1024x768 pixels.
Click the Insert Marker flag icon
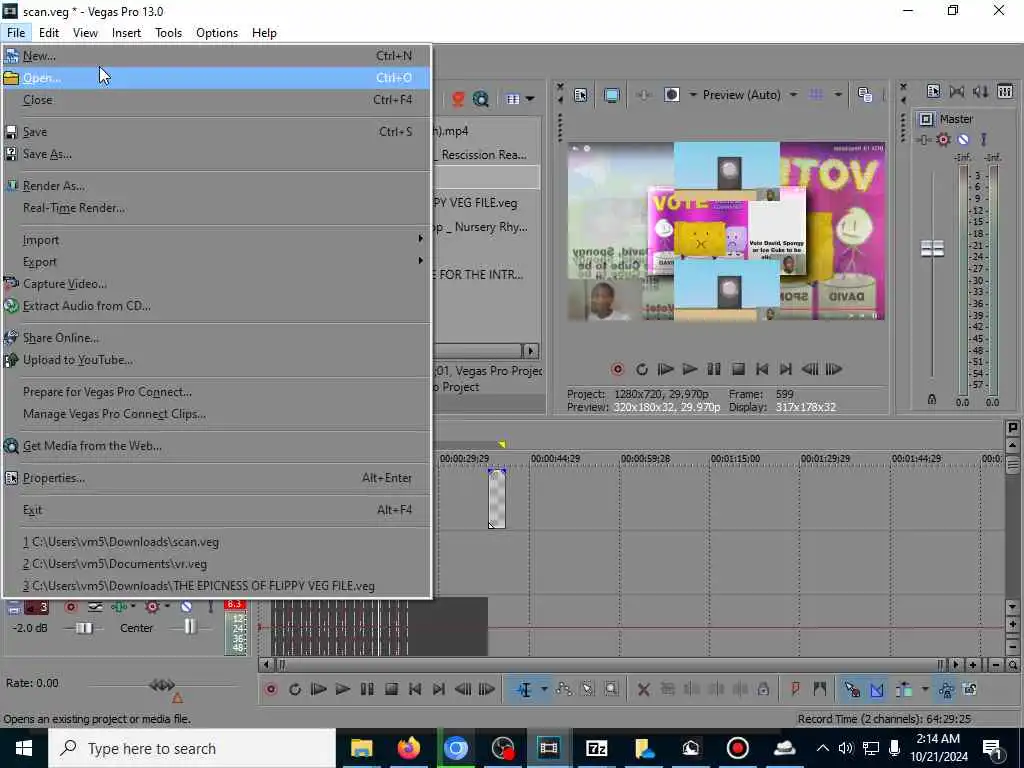(x=795, y=689)
